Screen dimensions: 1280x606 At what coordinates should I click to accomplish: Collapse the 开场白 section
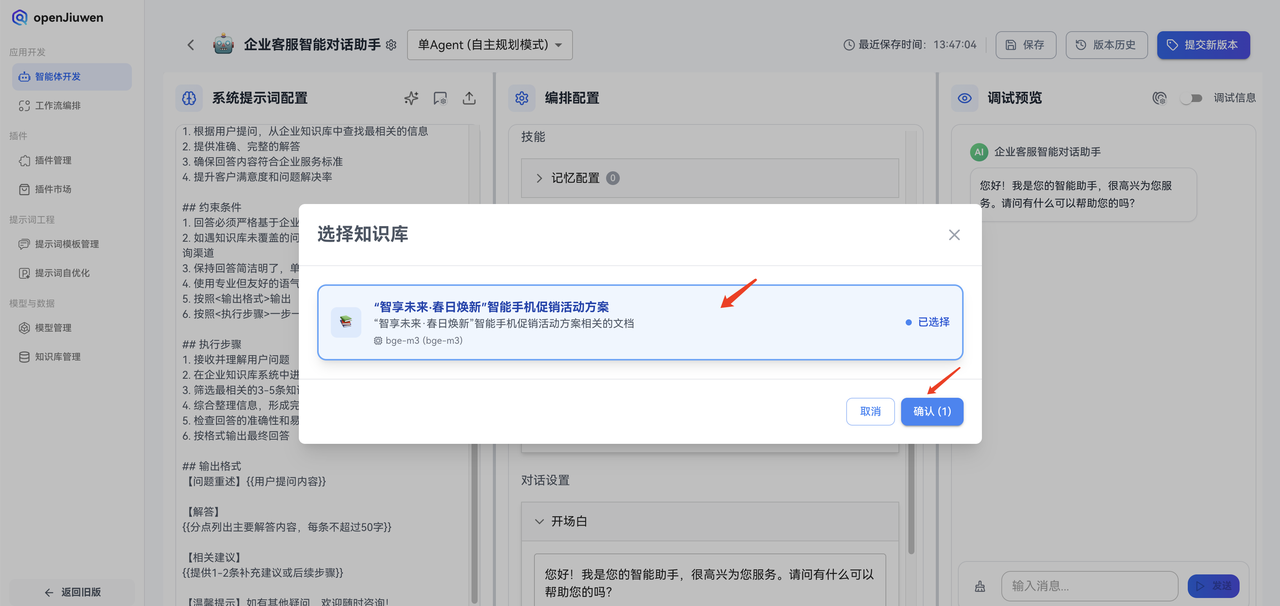[710, 521]
